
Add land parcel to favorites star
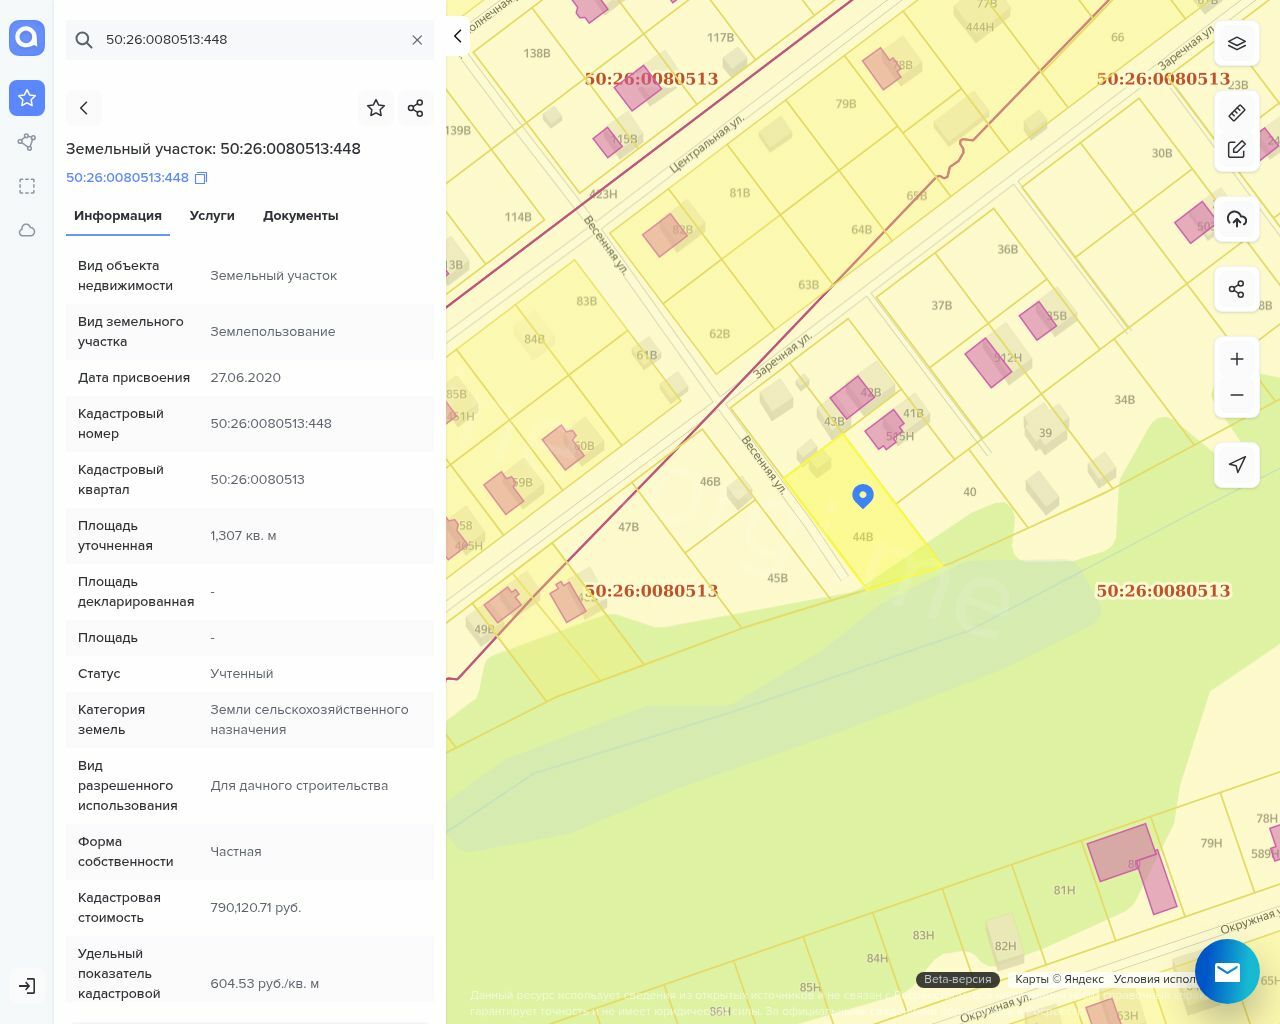tap(376, 108)
